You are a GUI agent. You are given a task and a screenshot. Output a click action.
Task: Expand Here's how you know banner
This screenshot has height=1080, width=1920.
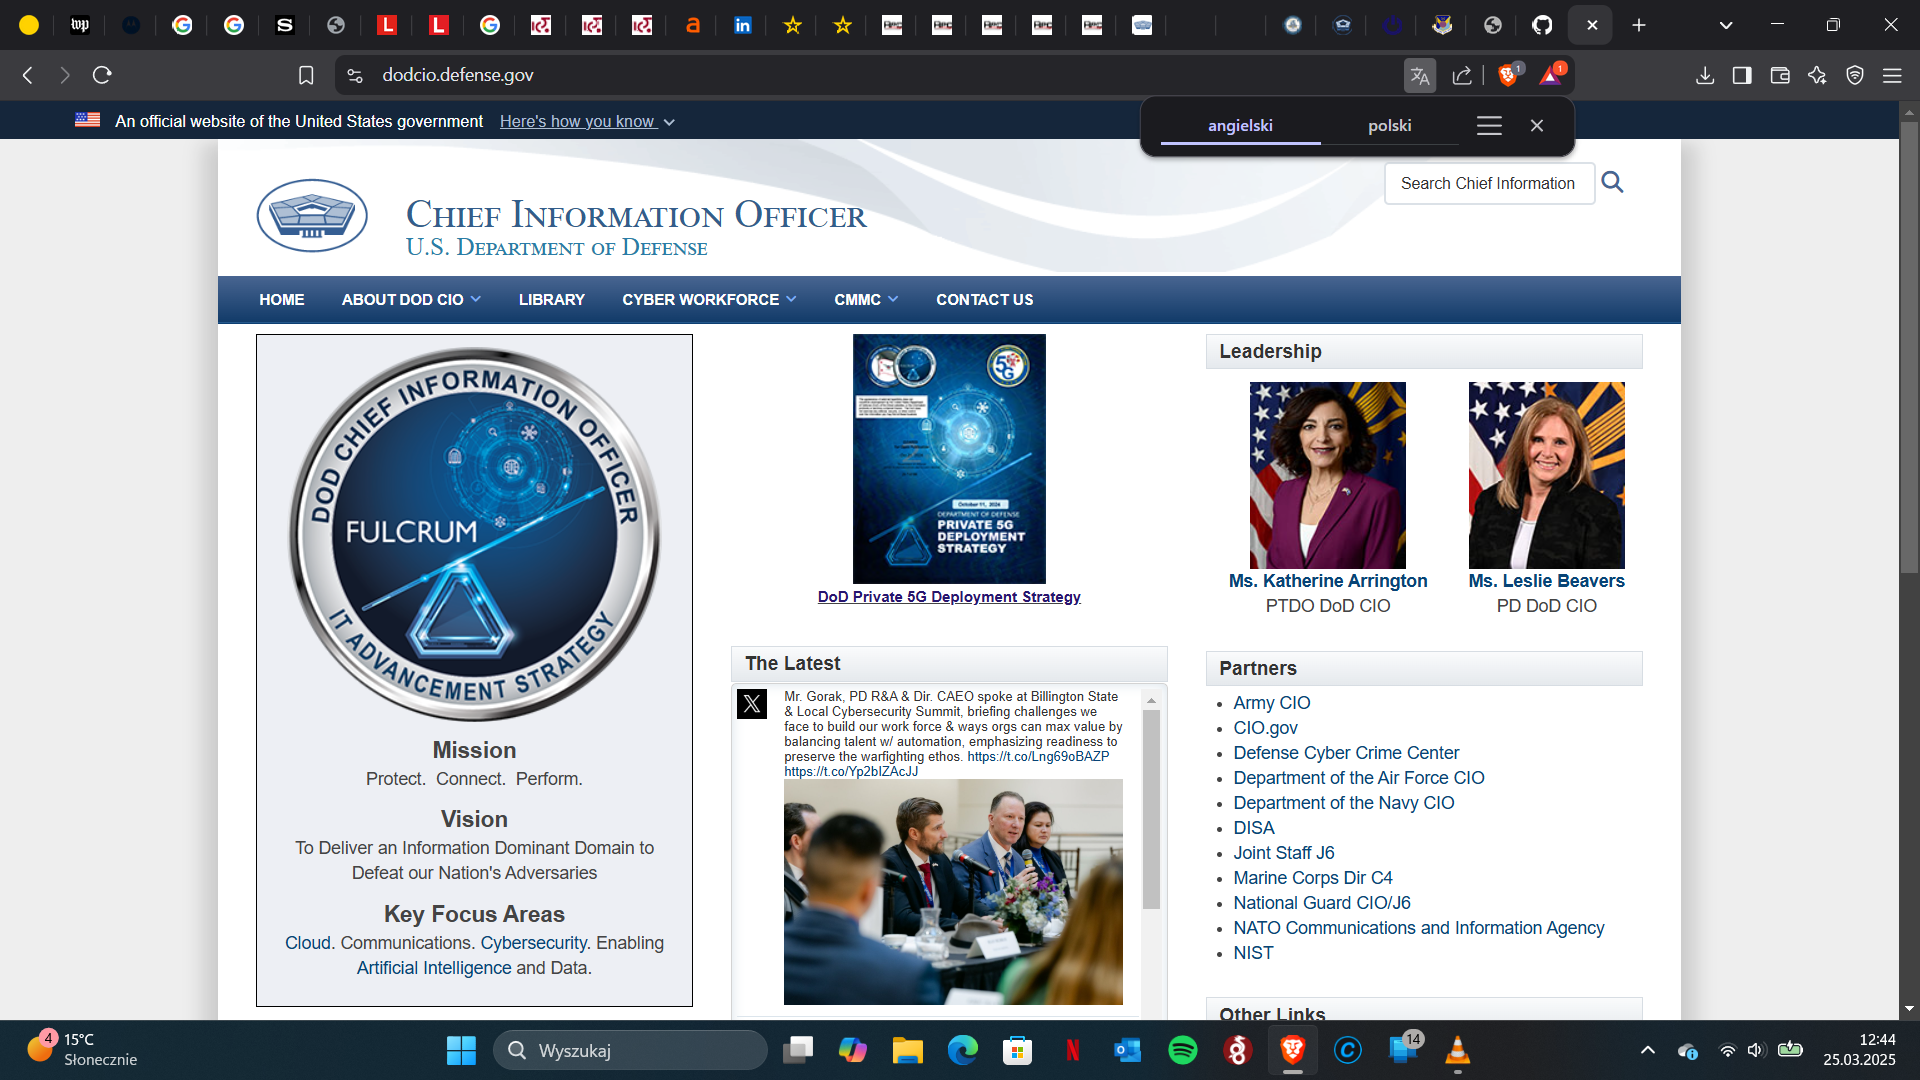click(587, 121)
